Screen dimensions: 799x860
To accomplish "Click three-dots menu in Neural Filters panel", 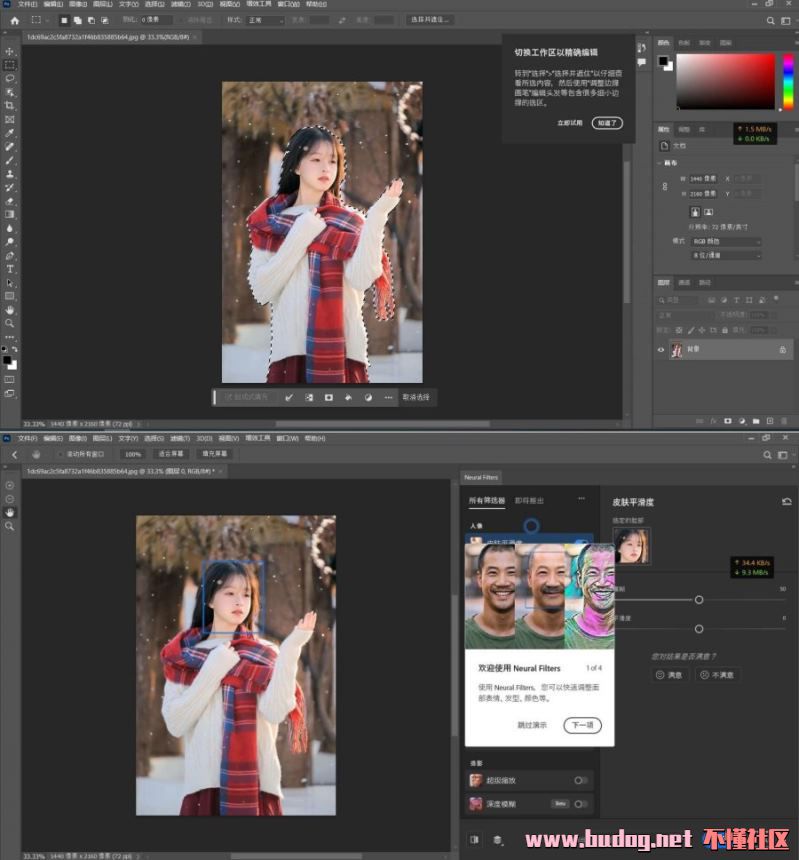I will [x=581, y=499].
